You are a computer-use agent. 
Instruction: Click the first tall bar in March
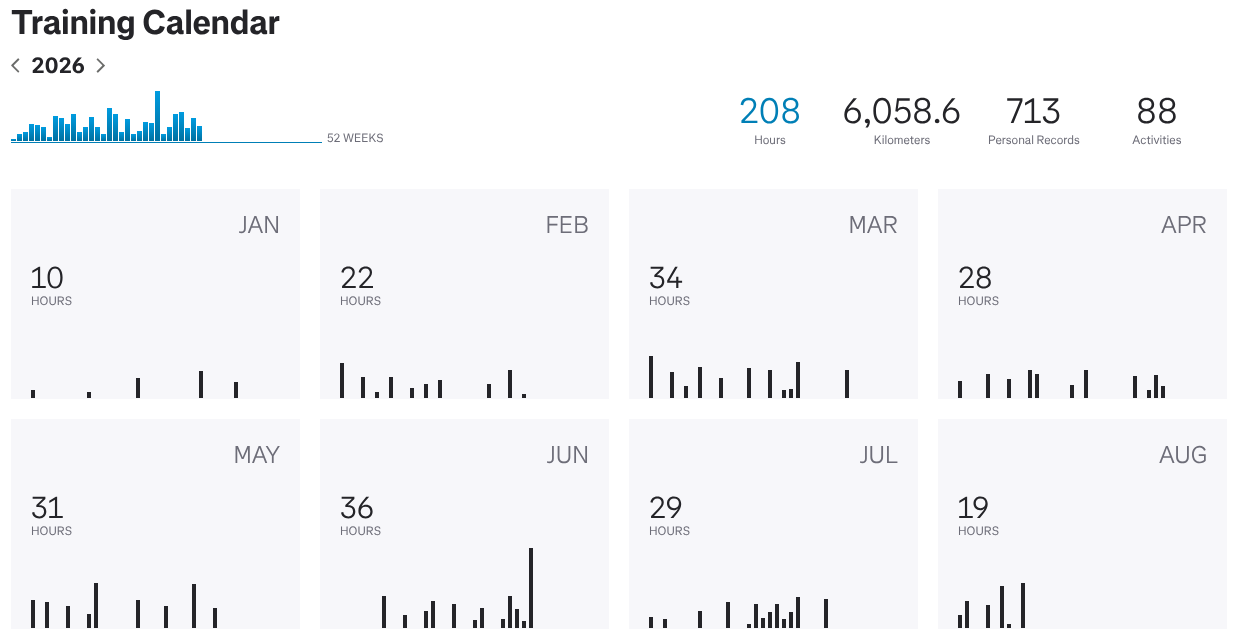pos(651,377)
